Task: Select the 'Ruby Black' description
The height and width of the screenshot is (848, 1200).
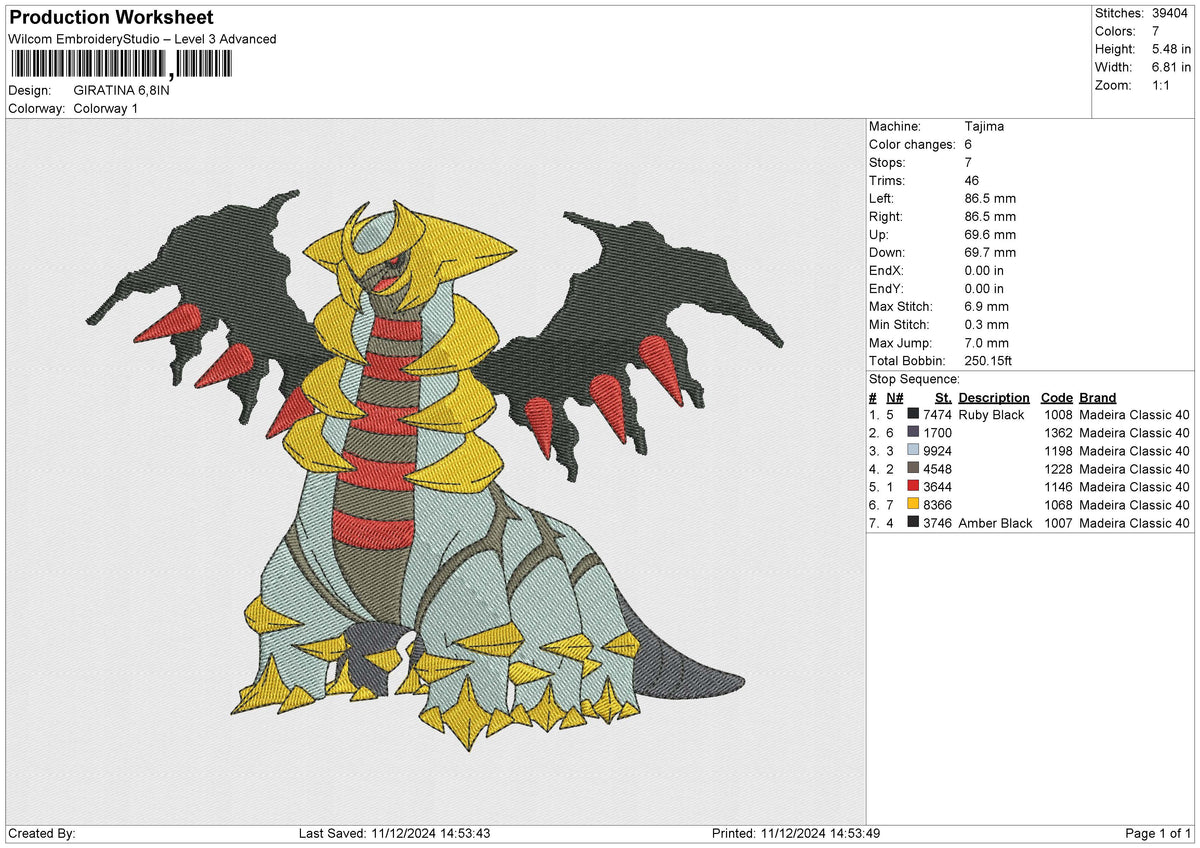Action: (991, 415)
